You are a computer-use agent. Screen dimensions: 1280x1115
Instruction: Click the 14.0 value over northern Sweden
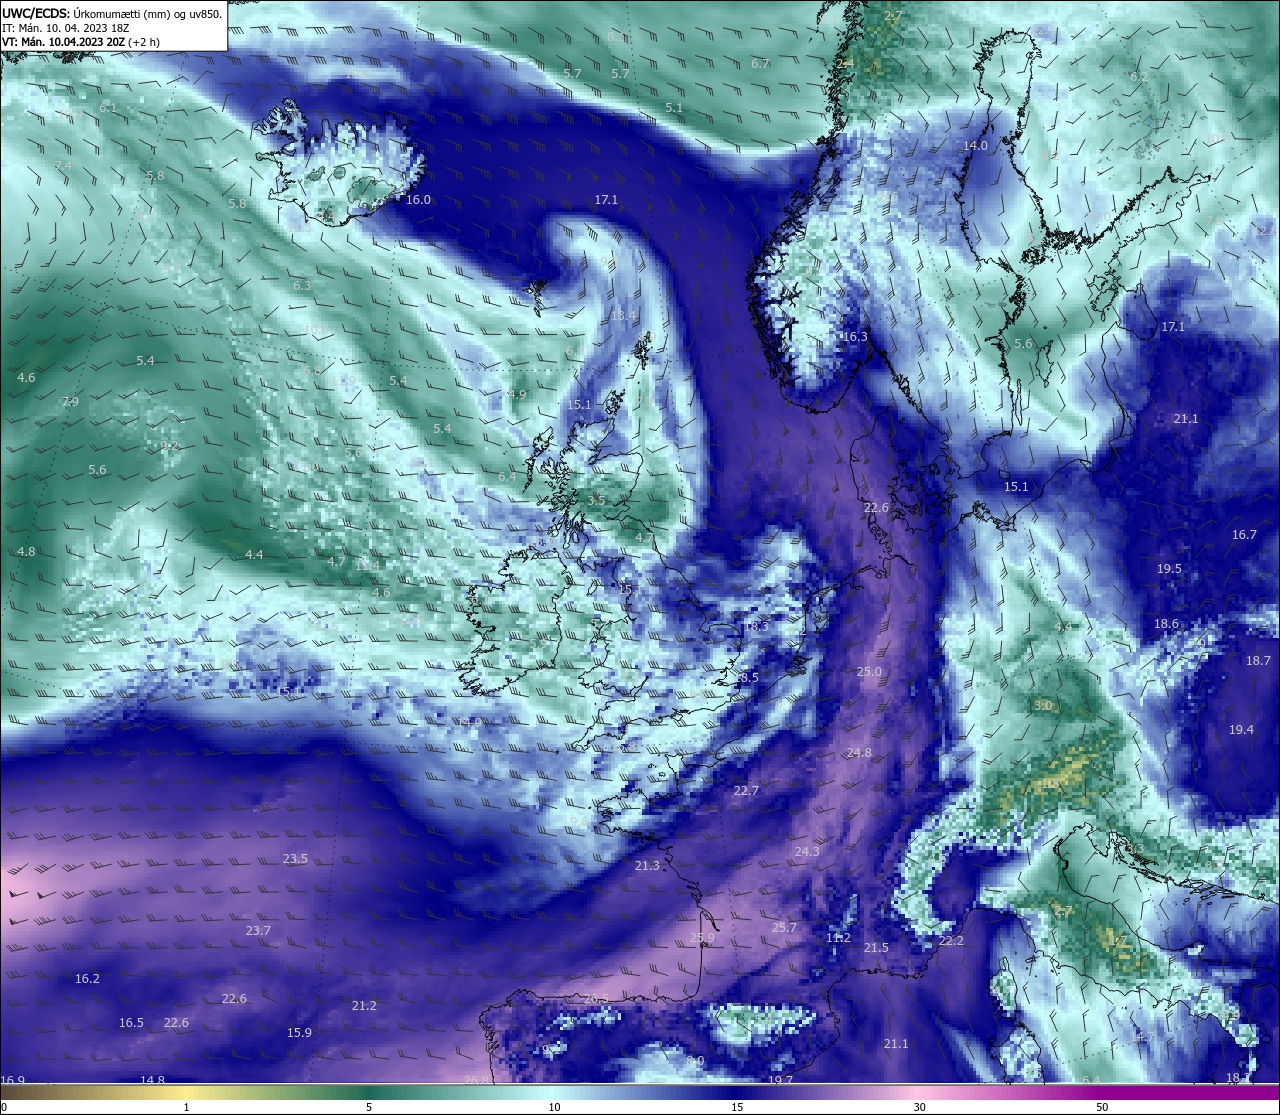coord(975,146)
